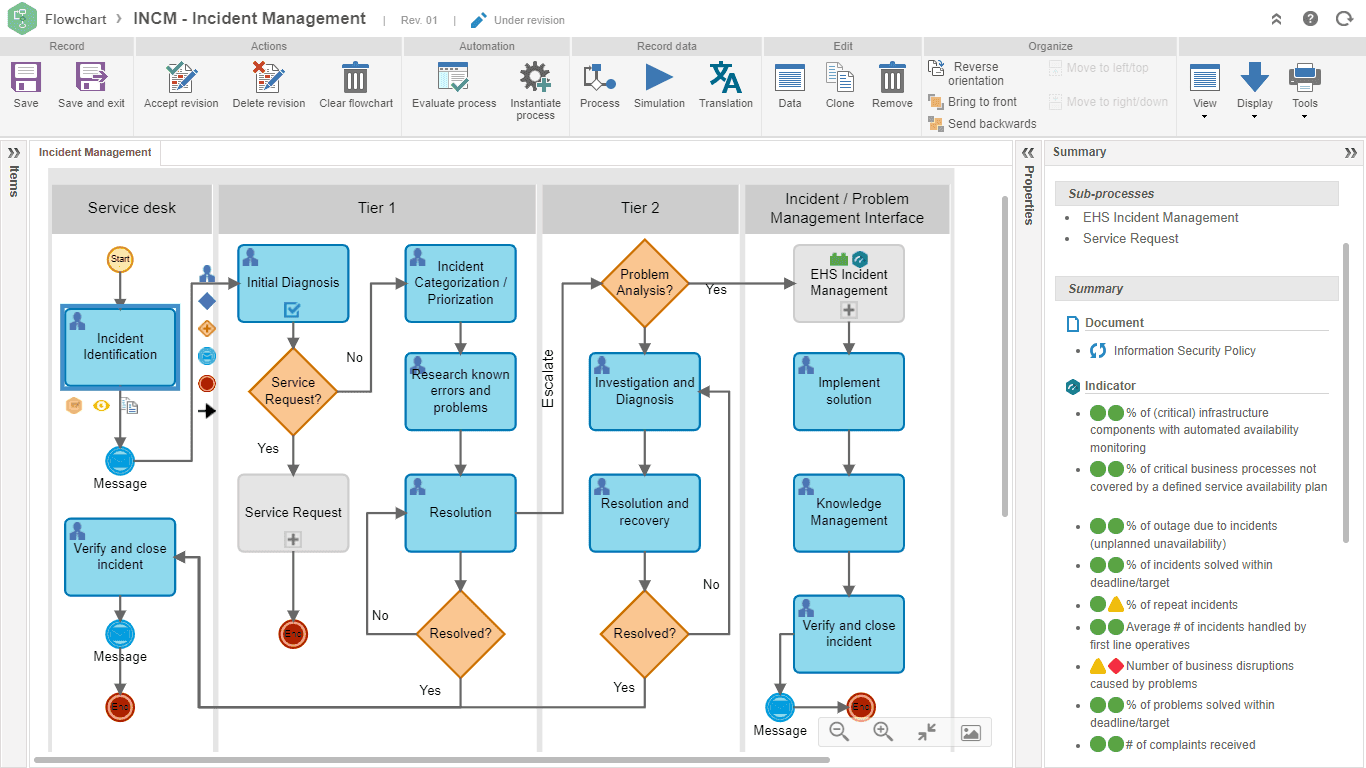Viewport: 1366px width, 768px height.
Task: Open the Tools dropdown
Action: point(1305,90)
